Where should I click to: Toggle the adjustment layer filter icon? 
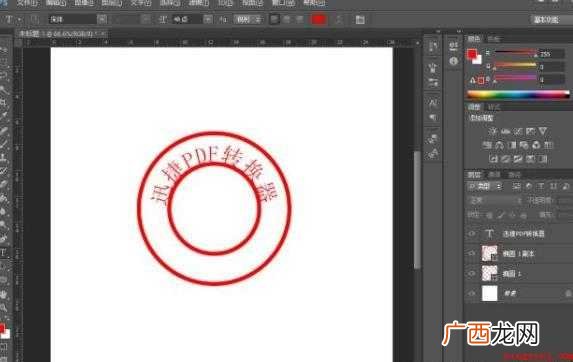point(529,187)
